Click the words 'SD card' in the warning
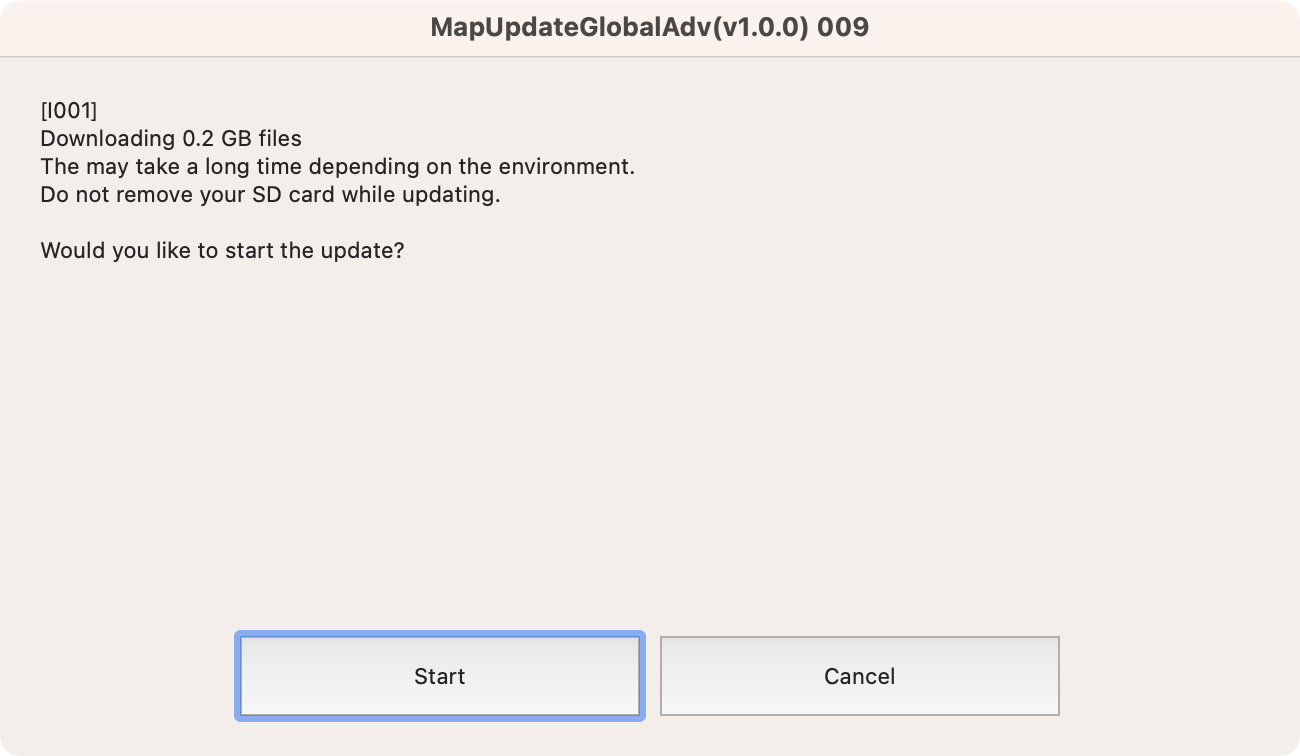Screen dimensions: 1300x756 (x=299, y=194)
